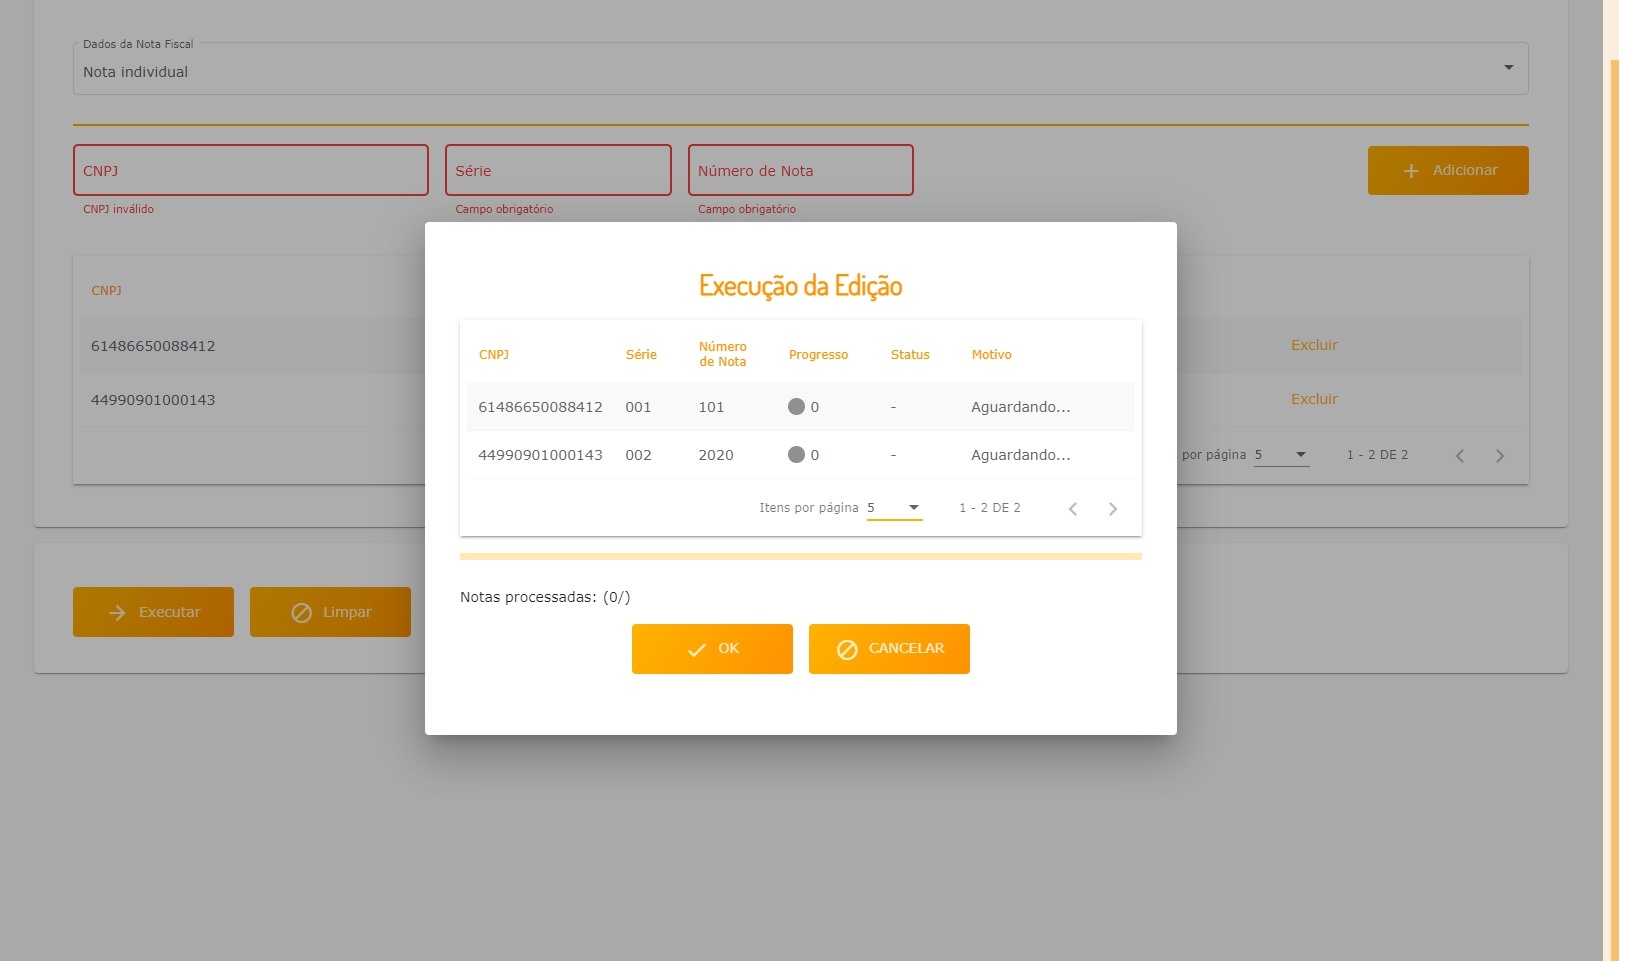
Task: Go to next page in dialog table
Action: [x=1113, y=509]
